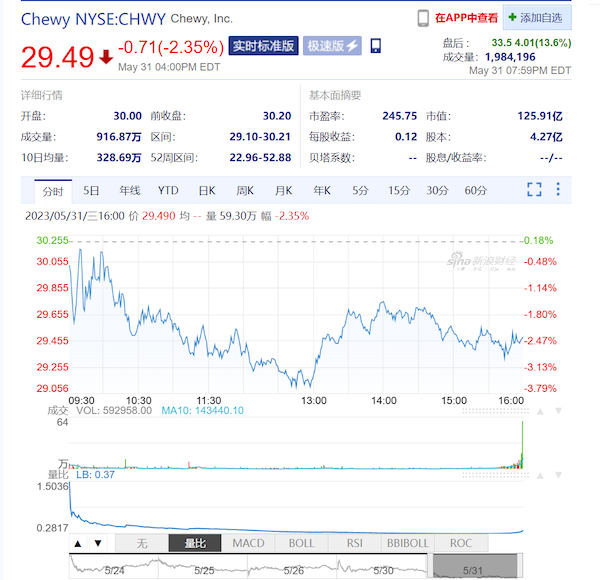Image resolution: width=600 pixels, height=580 pixels.
Task: Expand chart to fullscreen
Action: click(534, 189)
